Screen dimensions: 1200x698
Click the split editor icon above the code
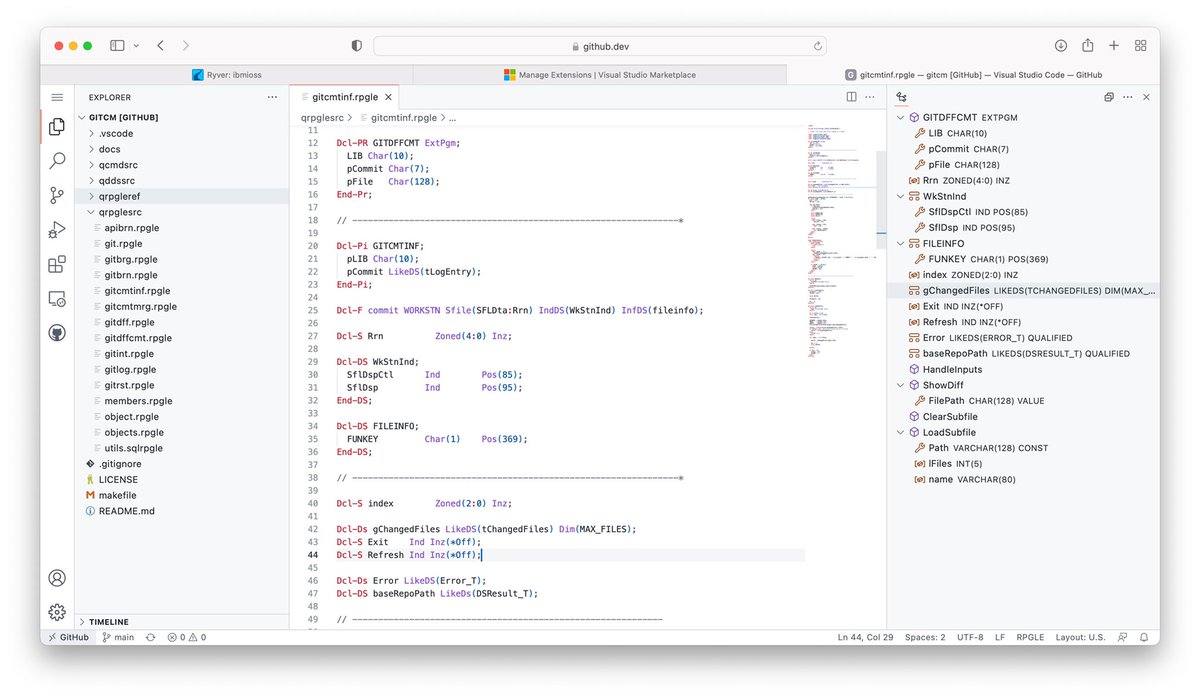click(x=851, y=96)
